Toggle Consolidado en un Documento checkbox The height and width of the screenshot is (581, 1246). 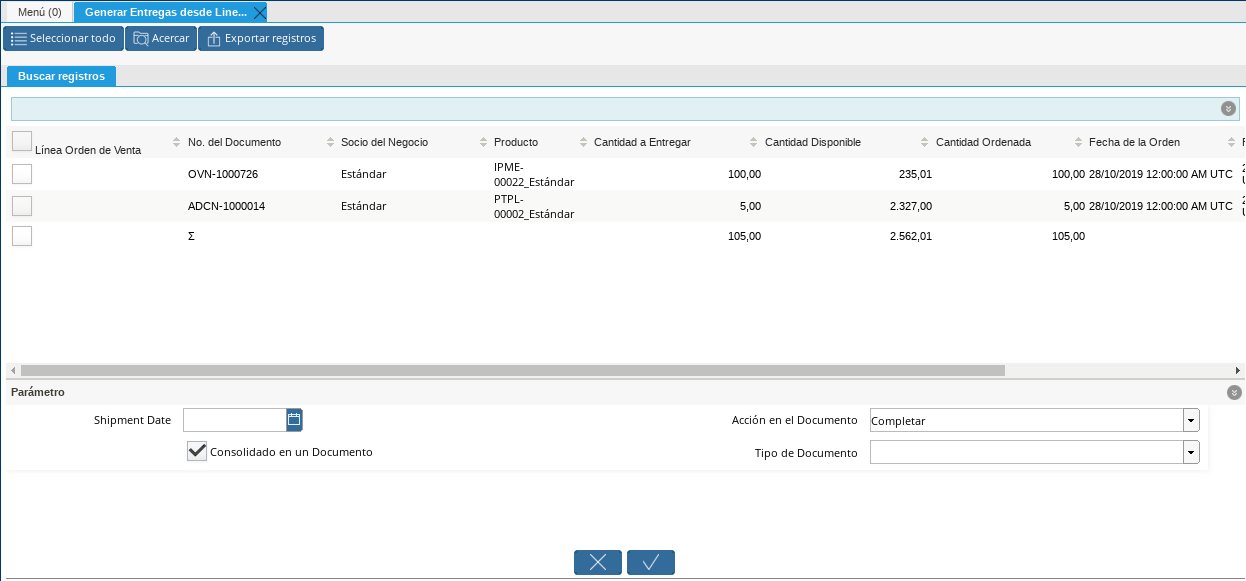click(197, 452)
